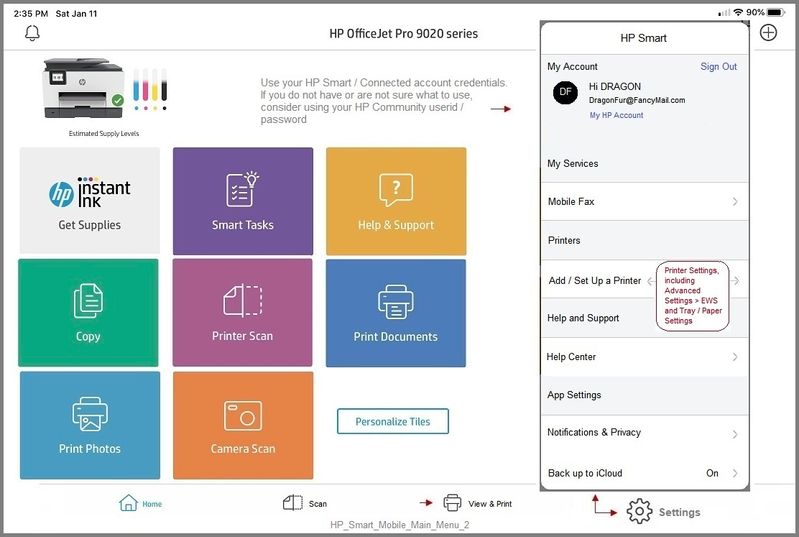
Task: Open the Settings gear tab
Action: coord(663,512)
